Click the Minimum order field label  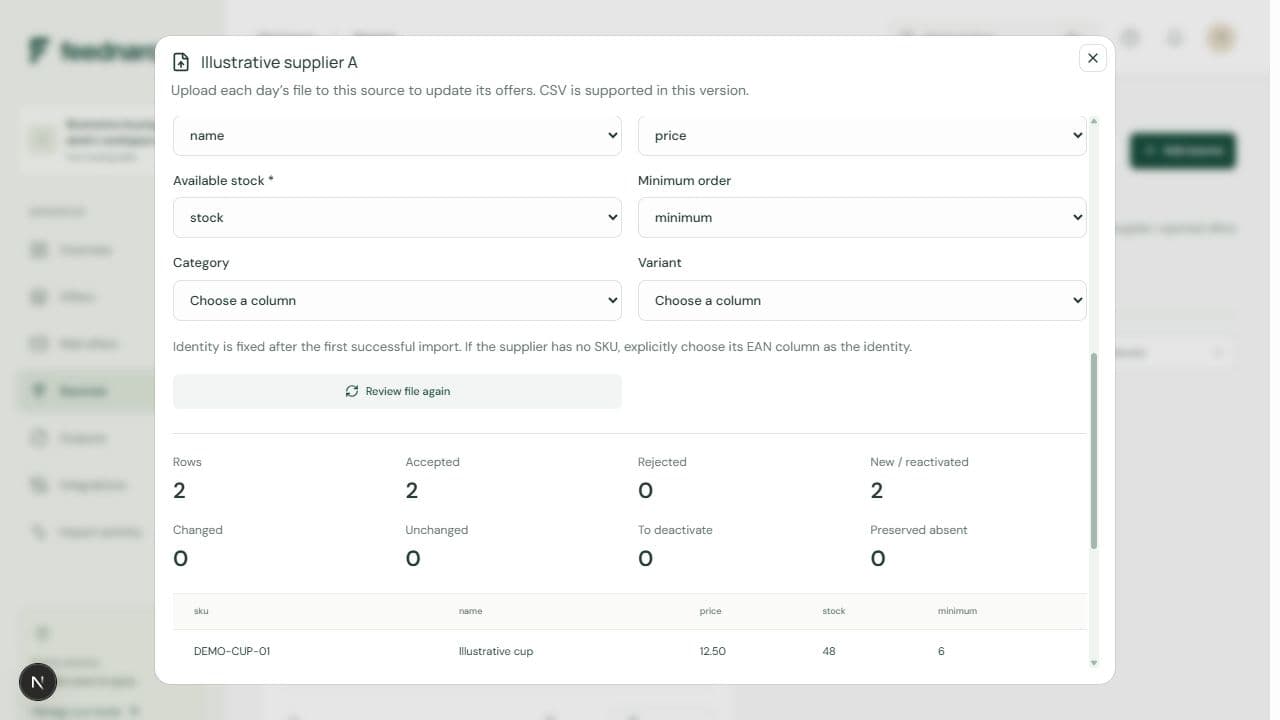(x=684, y=181)
